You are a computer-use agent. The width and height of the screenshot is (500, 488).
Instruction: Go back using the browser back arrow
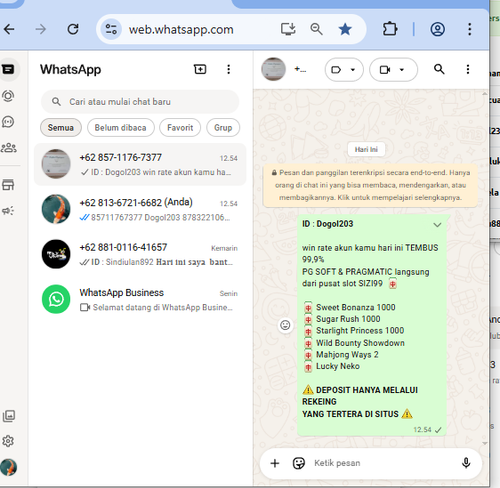click(9, 29)
